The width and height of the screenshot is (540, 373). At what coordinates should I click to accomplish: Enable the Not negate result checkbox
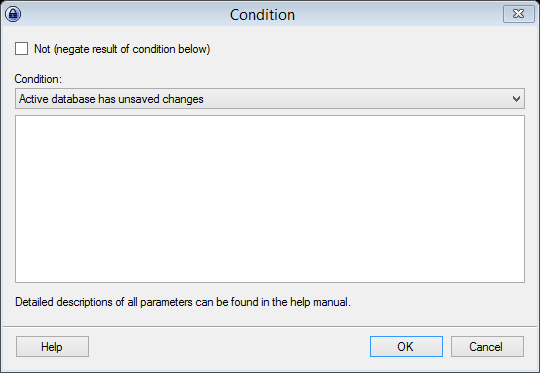point(21,49)
